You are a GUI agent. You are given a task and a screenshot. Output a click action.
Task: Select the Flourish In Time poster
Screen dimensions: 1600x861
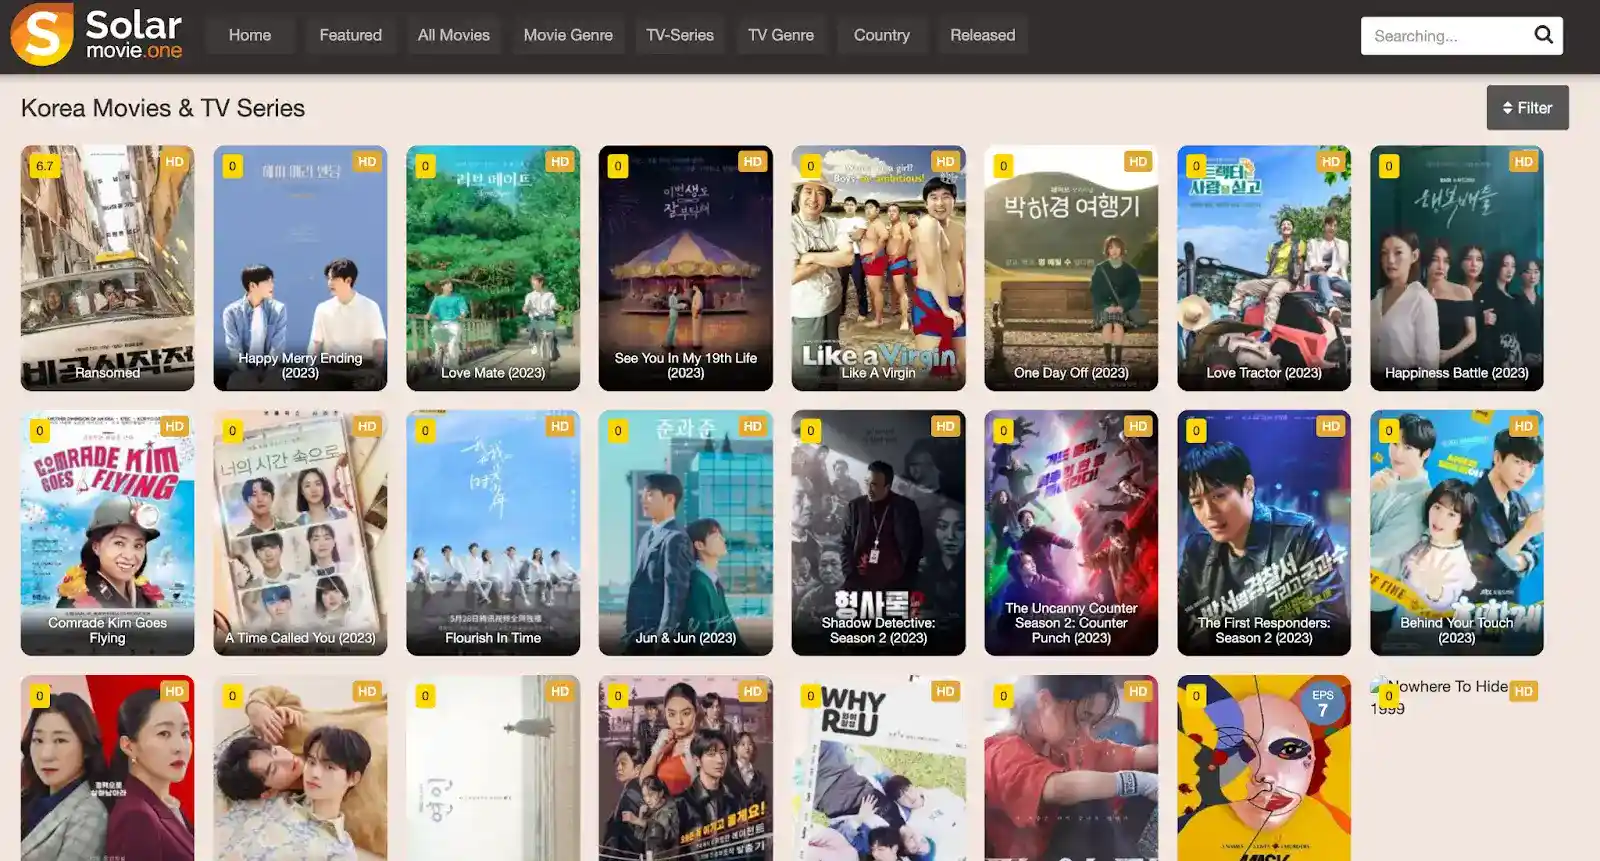[x=493, y=533]
